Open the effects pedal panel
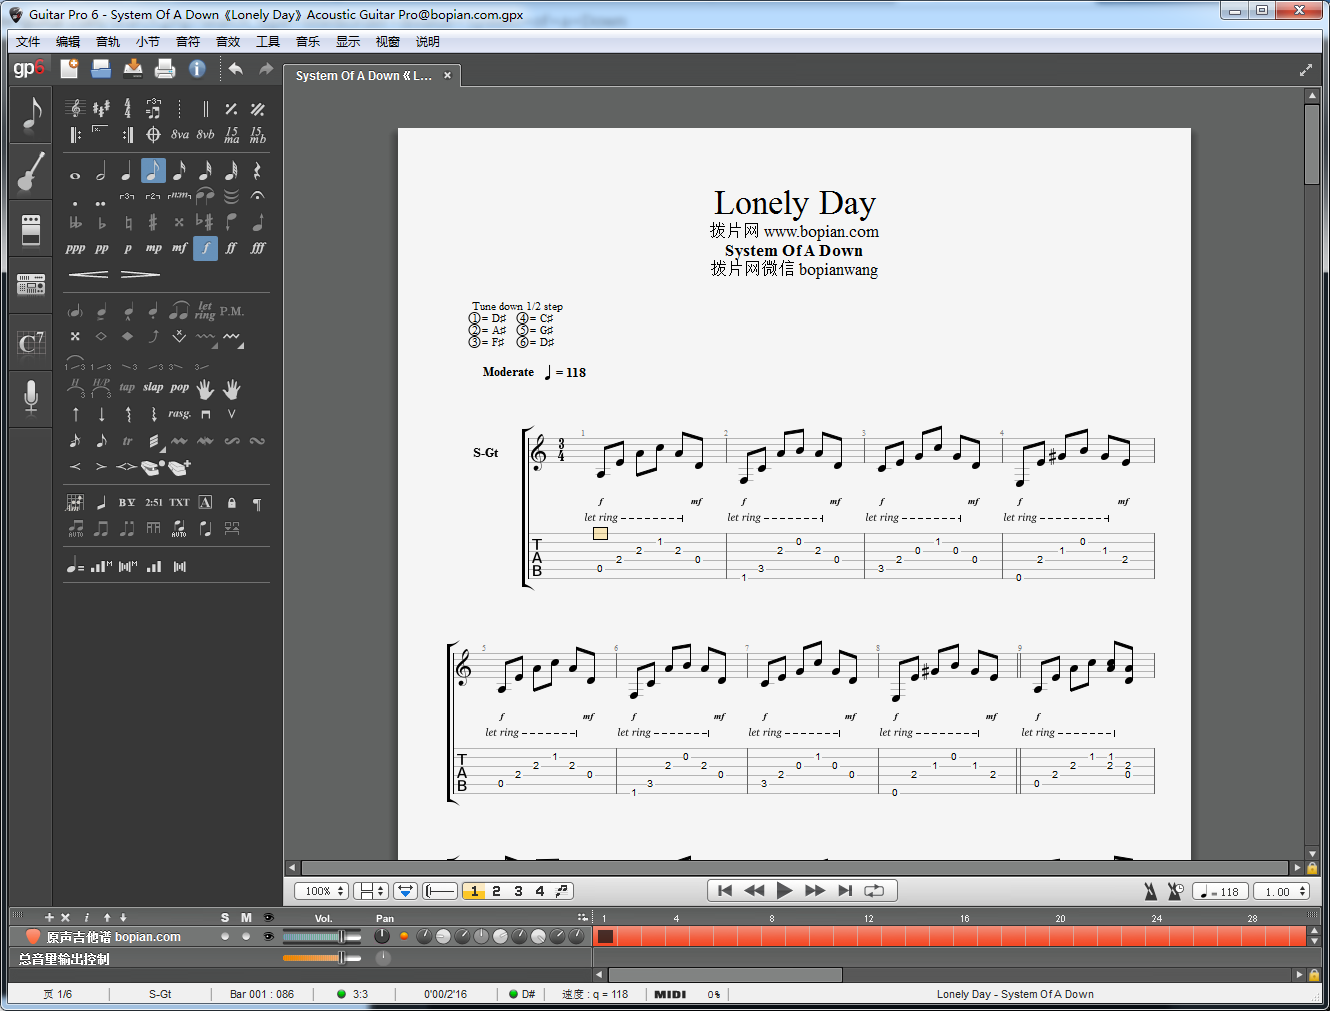The height and width of the screenshot is (1011, 1330). [x=31, y=229]
